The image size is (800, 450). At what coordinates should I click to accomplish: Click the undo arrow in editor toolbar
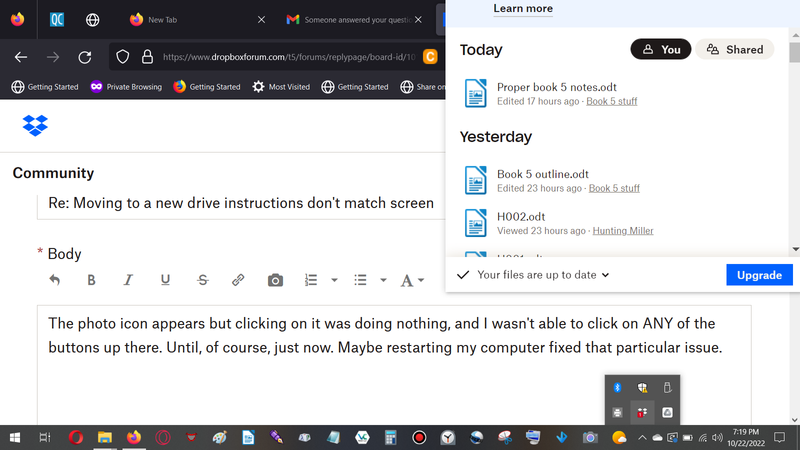[x=54, y=281]
